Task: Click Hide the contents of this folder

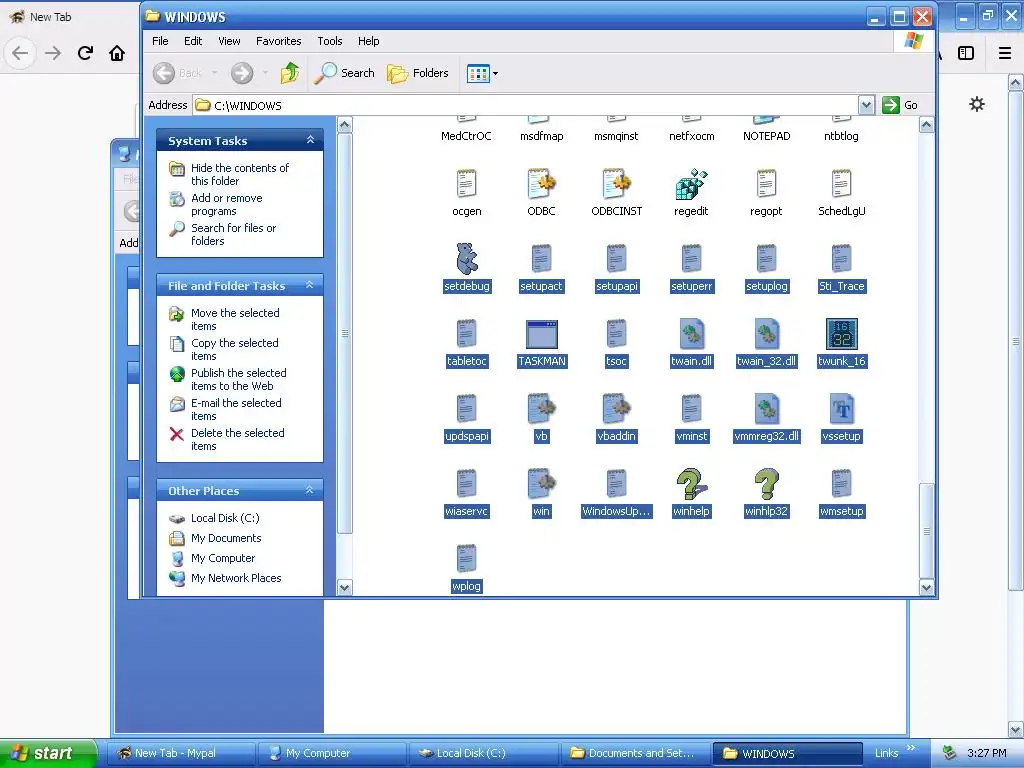Action: tap(240, 174)
